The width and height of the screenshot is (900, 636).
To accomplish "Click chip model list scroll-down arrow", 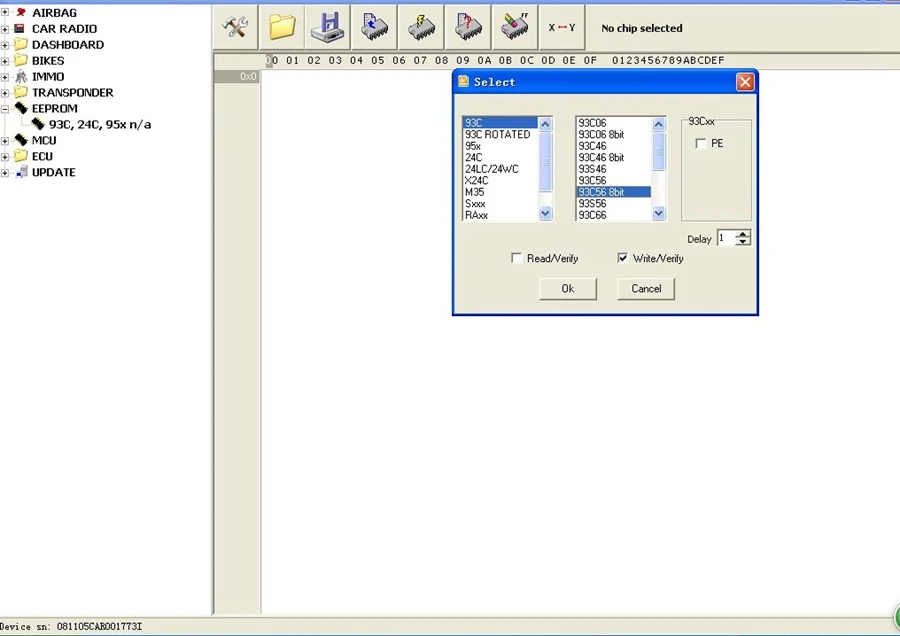I will pyautogui.click(x=658, y=213).
